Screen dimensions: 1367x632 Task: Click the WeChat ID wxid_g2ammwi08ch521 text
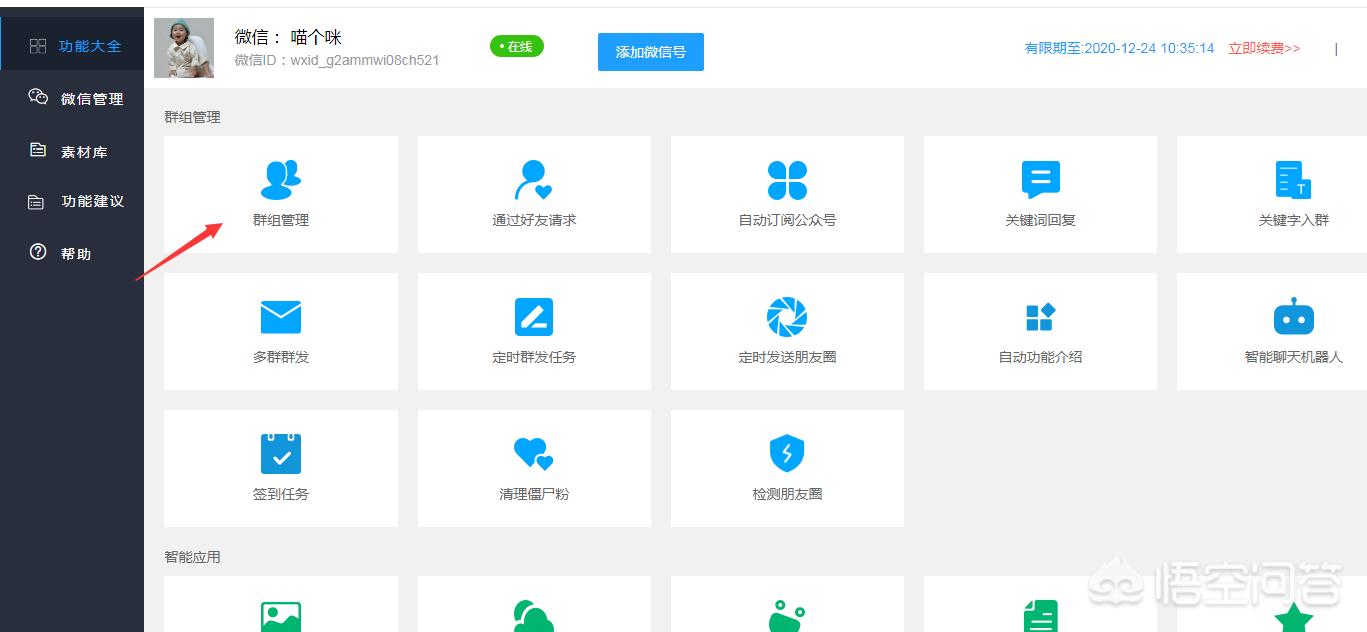[x=337, y=60]
